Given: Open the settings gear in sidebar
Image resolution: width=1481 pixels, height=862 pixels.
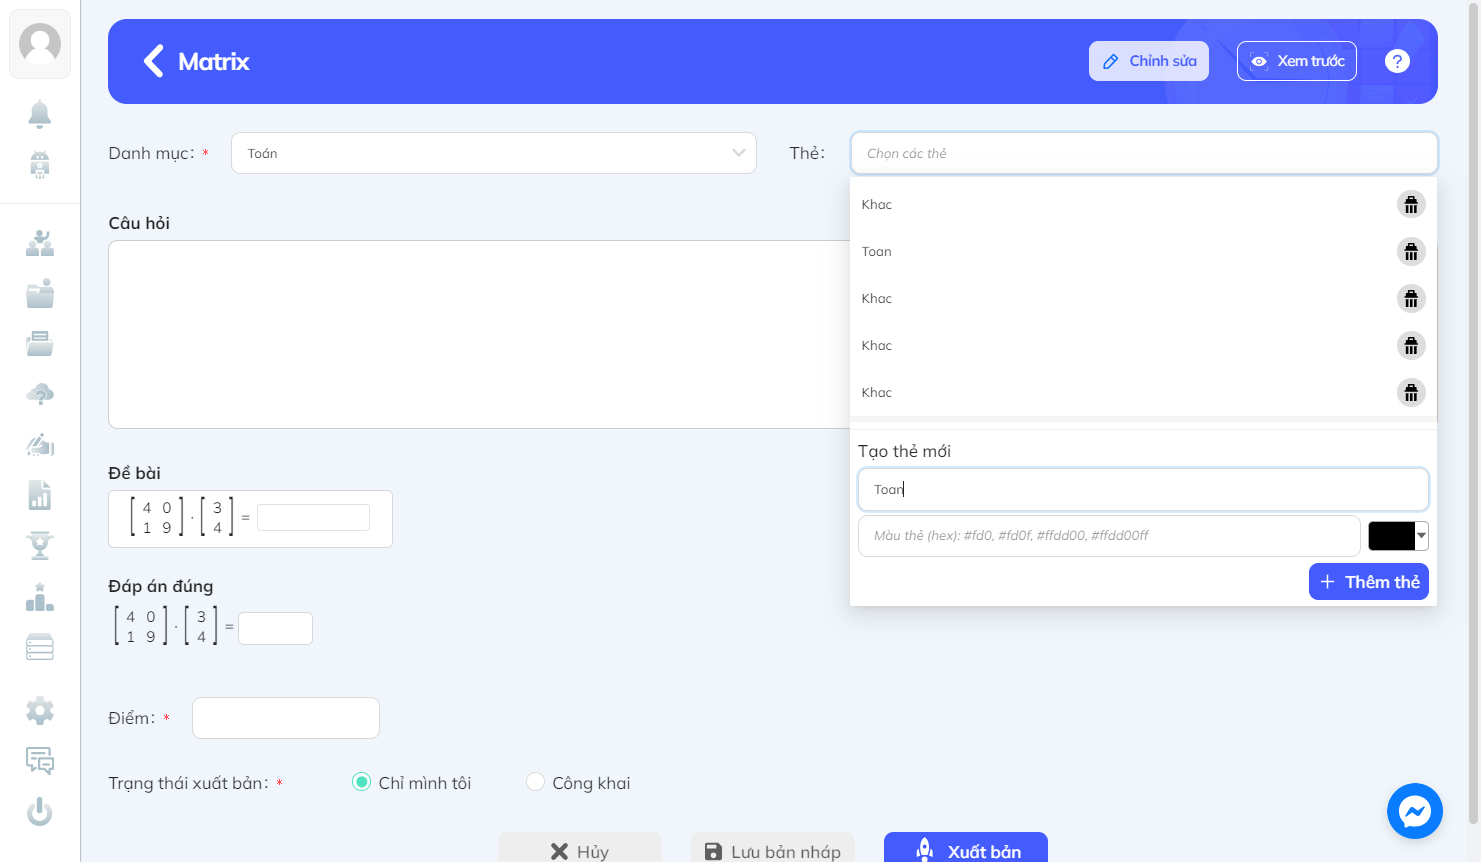Looking at the screenshot, I should (40, 711).
